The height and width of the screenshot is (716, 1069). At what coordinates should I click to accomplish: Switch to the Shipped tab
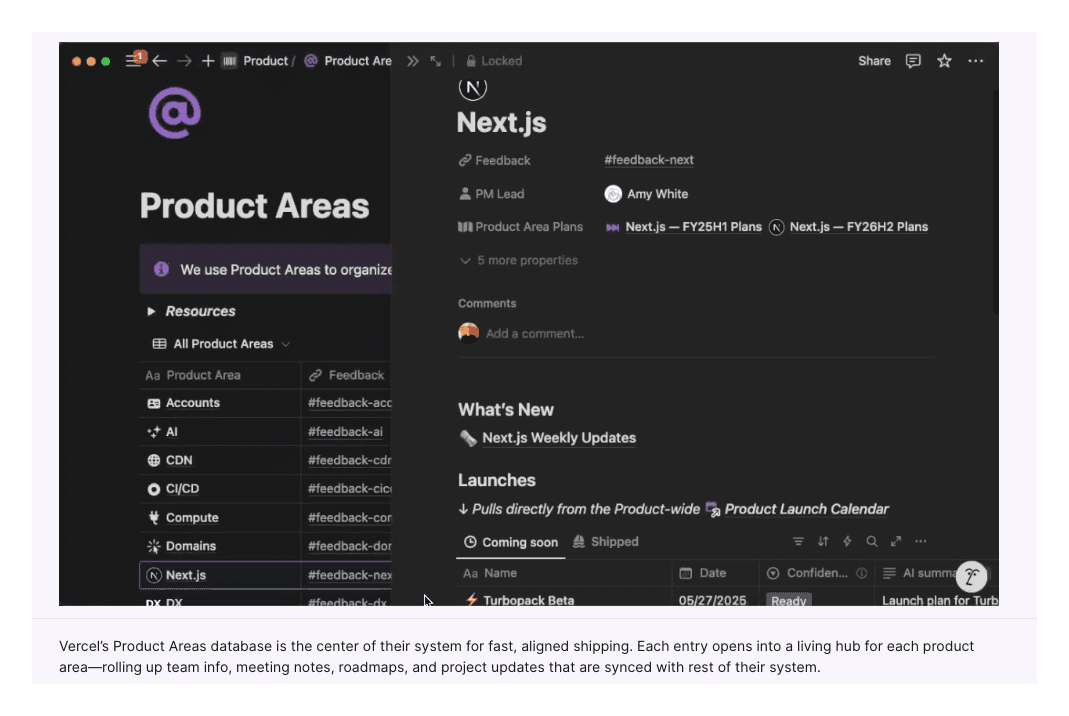tap(605, 541)
